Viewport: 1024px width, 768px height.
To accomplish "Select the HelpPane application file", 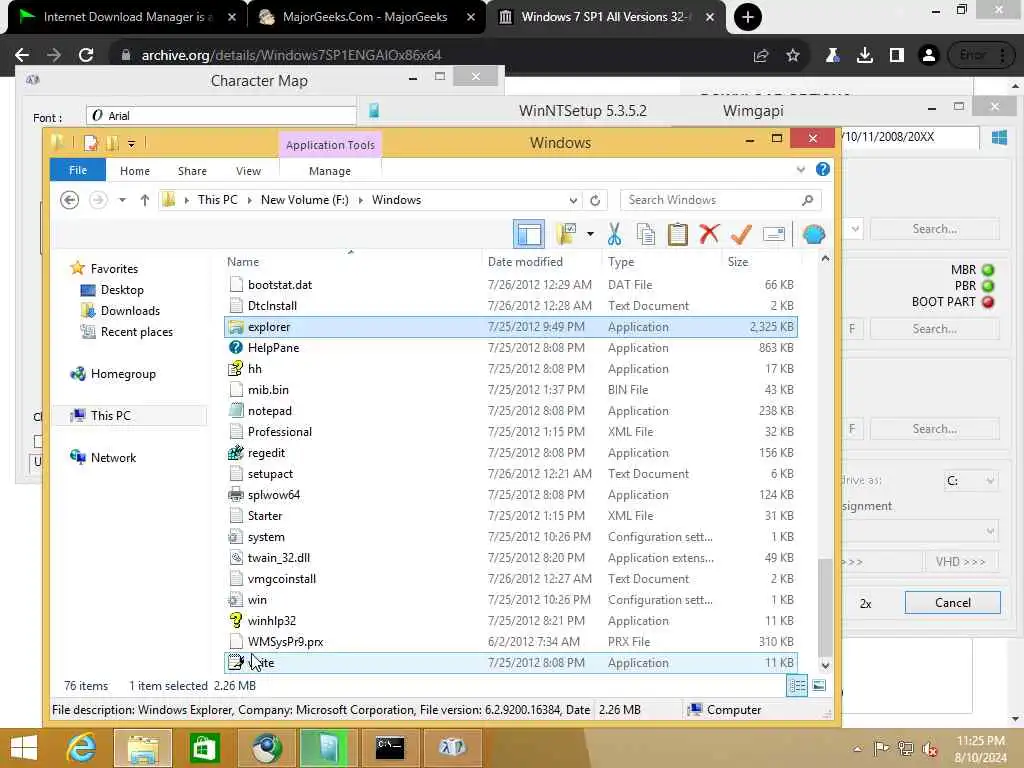I will 511,348.
